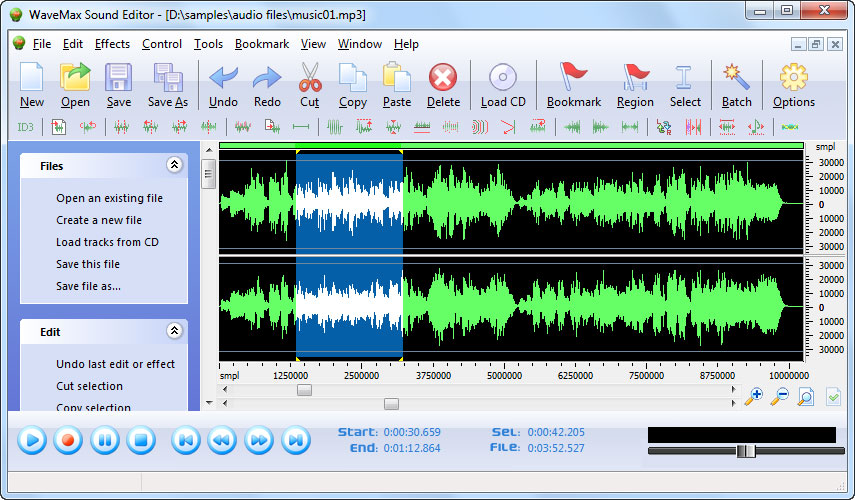
Task: Click the Region toolbar icon
Action: [635, 78]
